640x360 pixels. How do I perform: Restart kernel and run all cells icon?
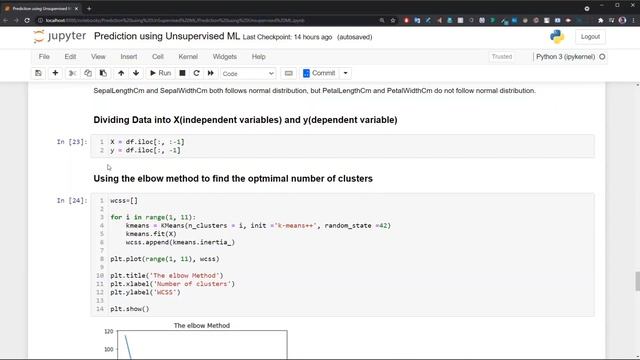[211, 73]
